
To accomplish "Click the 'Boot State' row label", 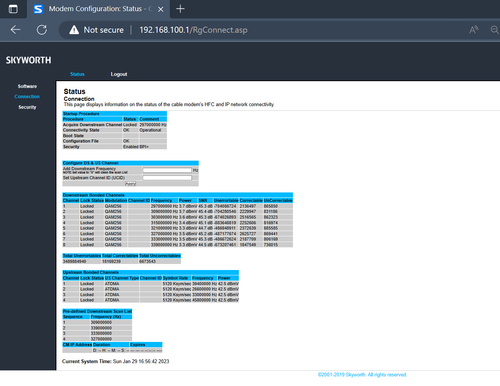I will click(73, 136).
